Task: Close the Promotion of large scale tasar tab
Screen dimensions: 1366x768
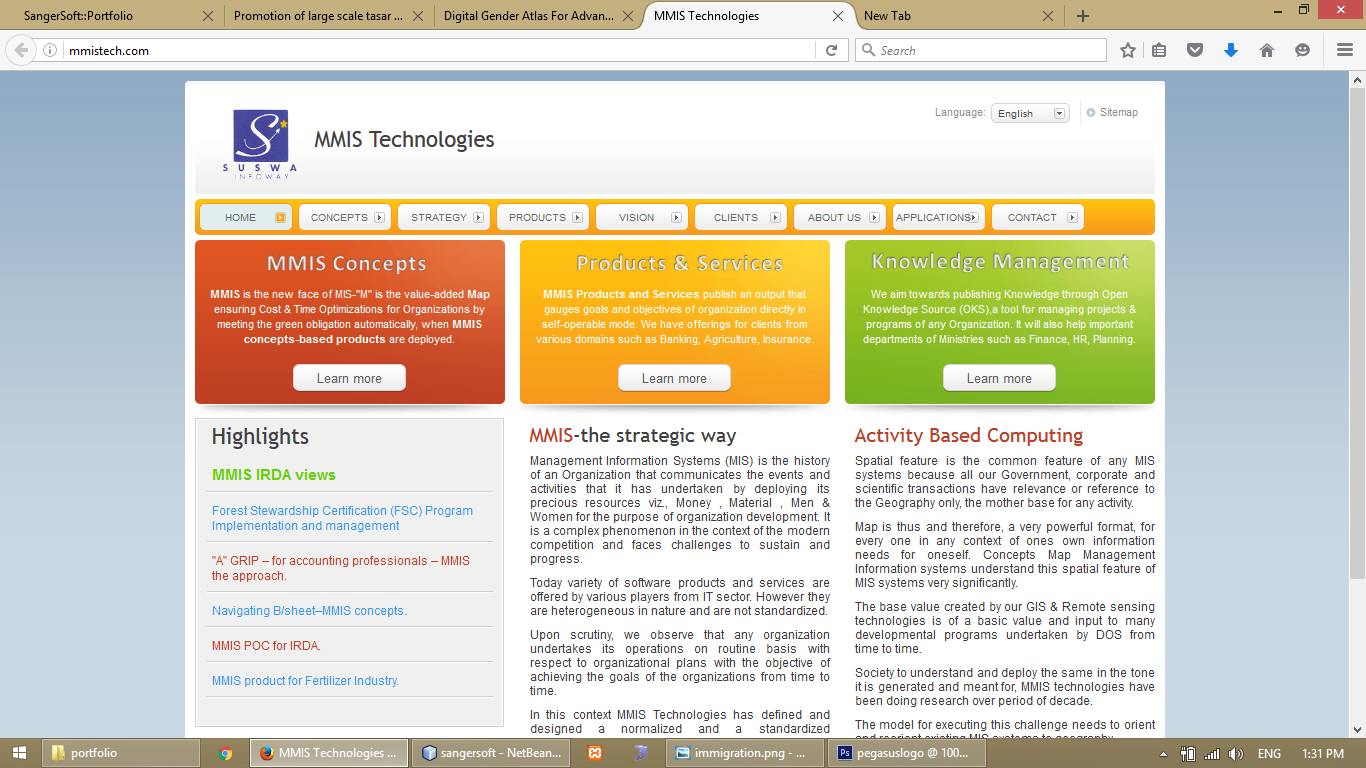Action: point(417,16)
